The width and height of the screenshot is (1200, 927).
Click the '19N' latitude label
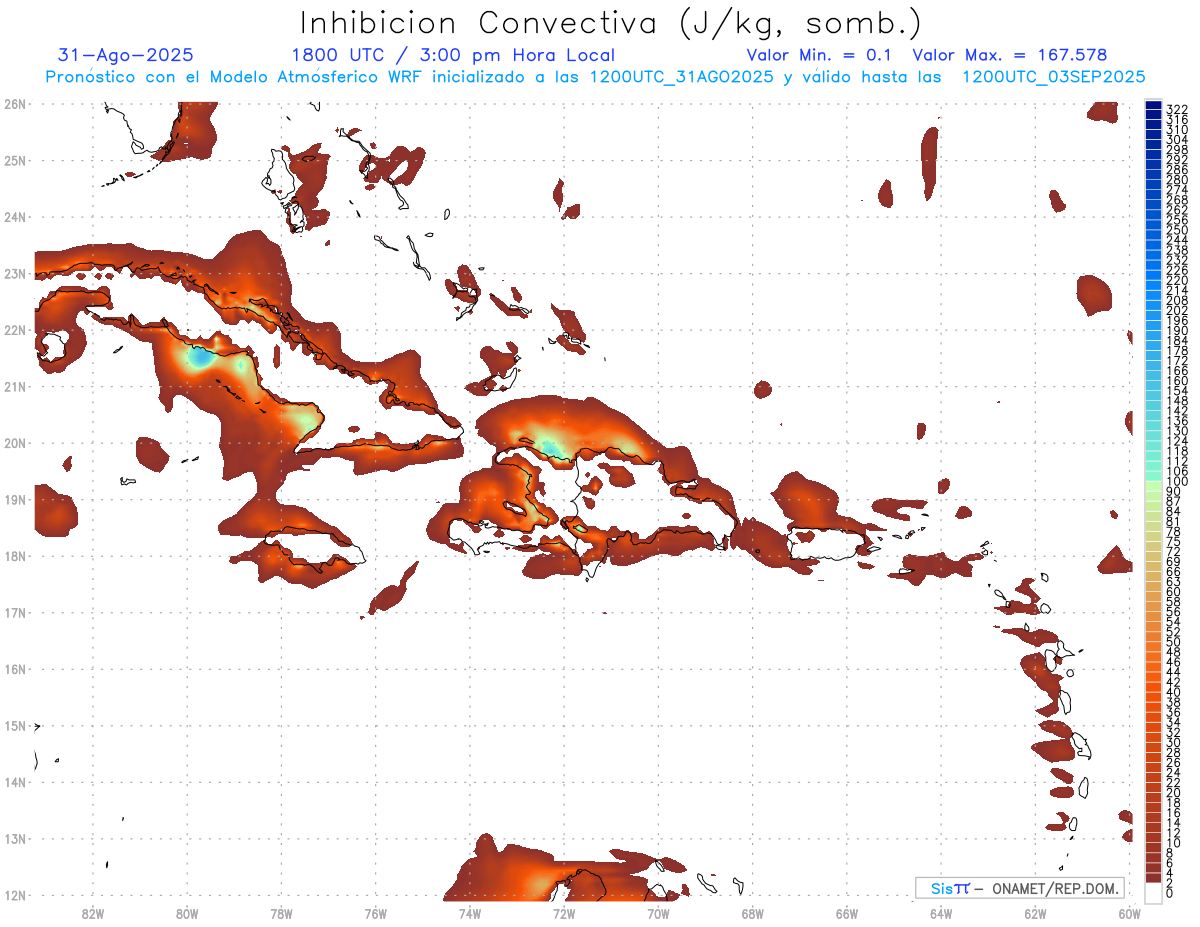click(x=14, y=499)
